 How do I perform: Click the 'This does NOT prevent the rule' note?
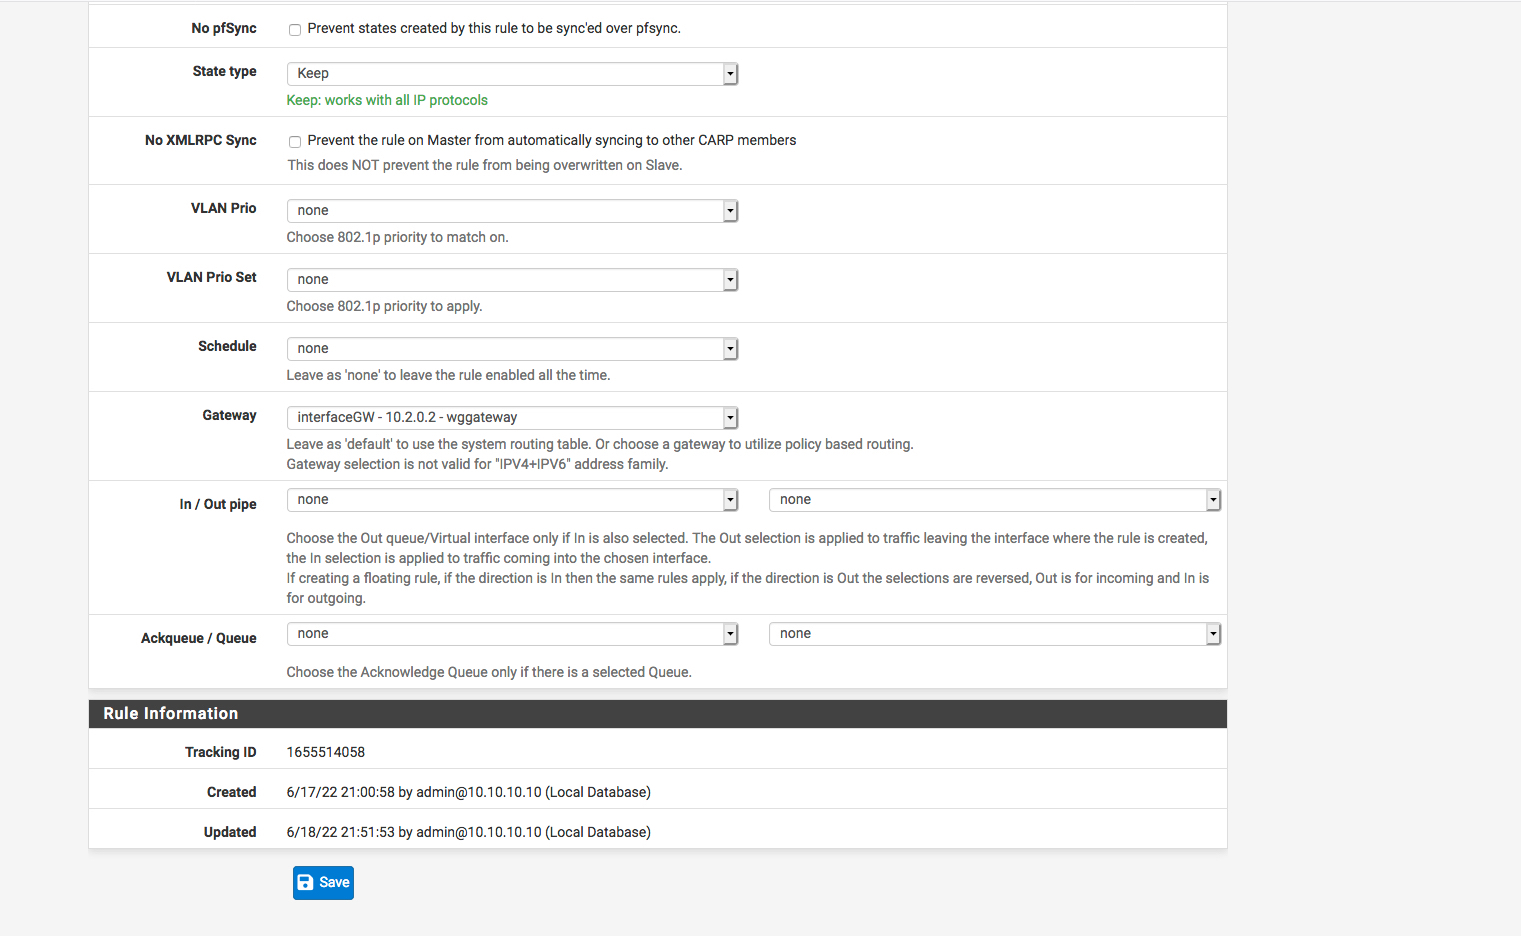point(485,165)
